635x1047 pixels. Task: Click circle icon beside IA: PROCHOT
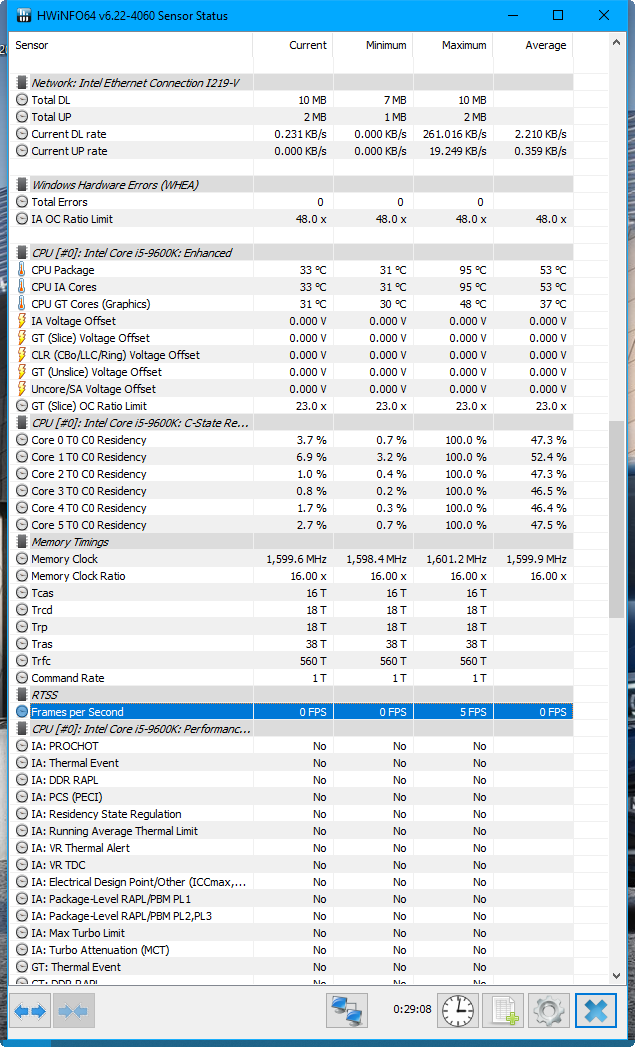[x=22, y=746]
